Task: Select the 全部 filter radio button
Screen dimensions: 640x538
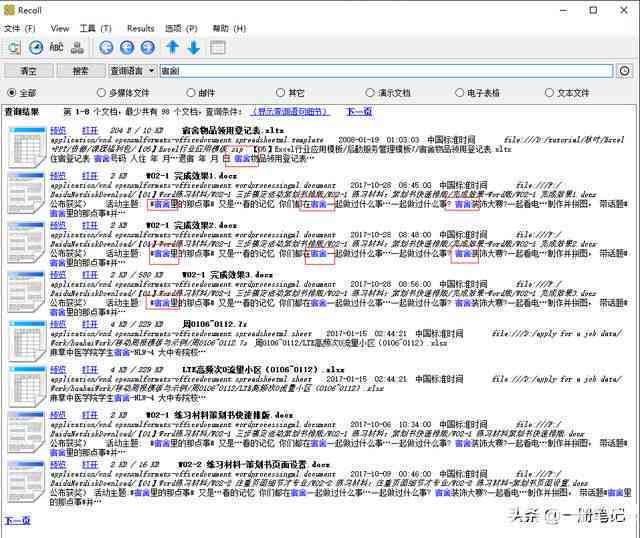Action: 12,93
